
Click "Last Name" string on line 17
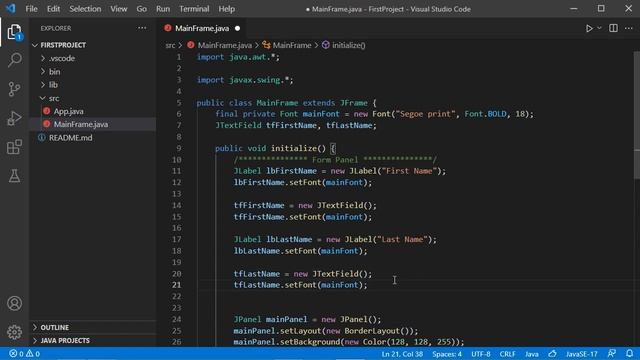401,240
